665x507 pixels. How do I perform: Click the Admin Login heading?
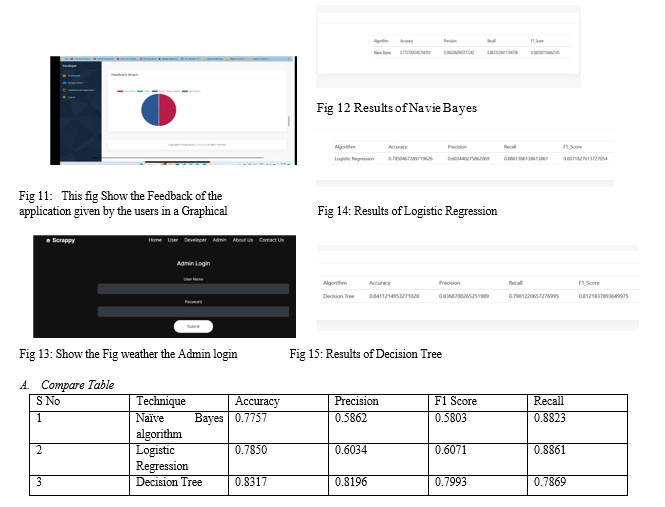193,263
